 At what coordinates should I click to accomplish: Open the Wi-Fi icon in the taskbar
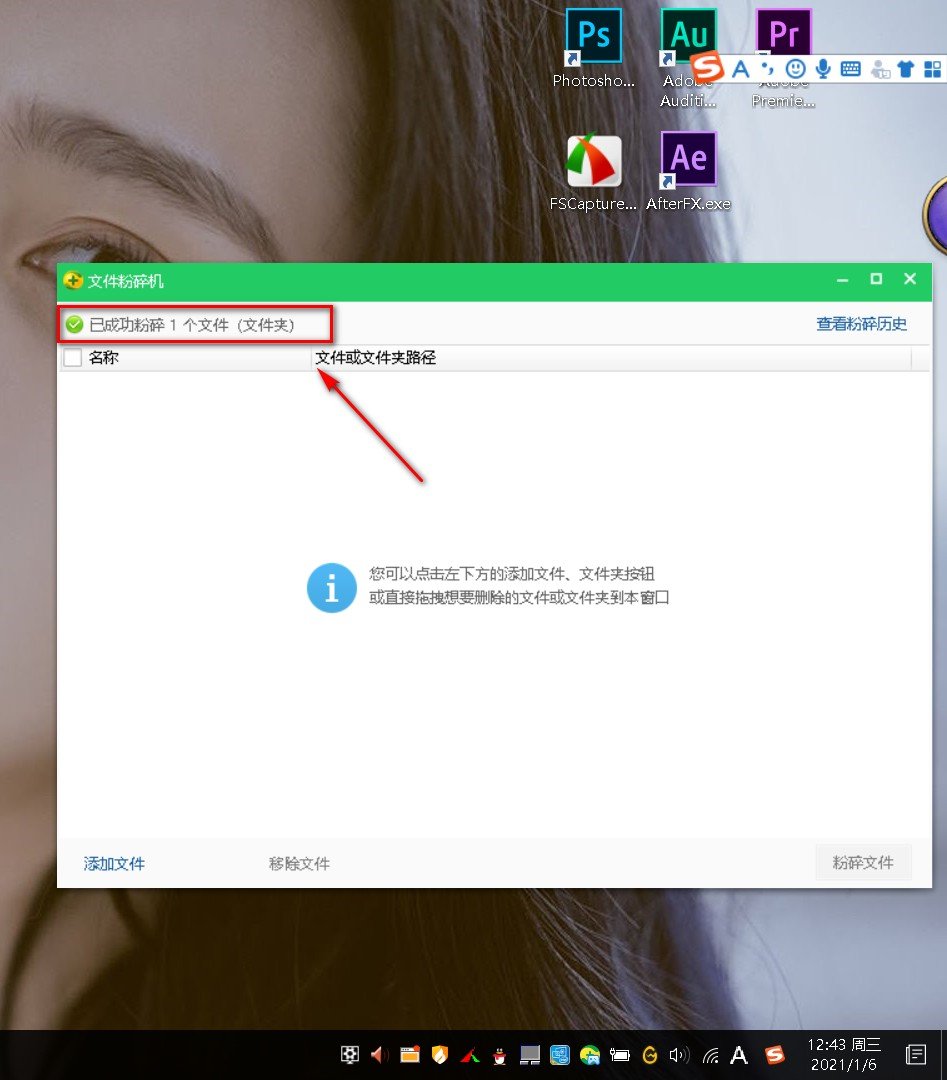tap(712, 1055)
